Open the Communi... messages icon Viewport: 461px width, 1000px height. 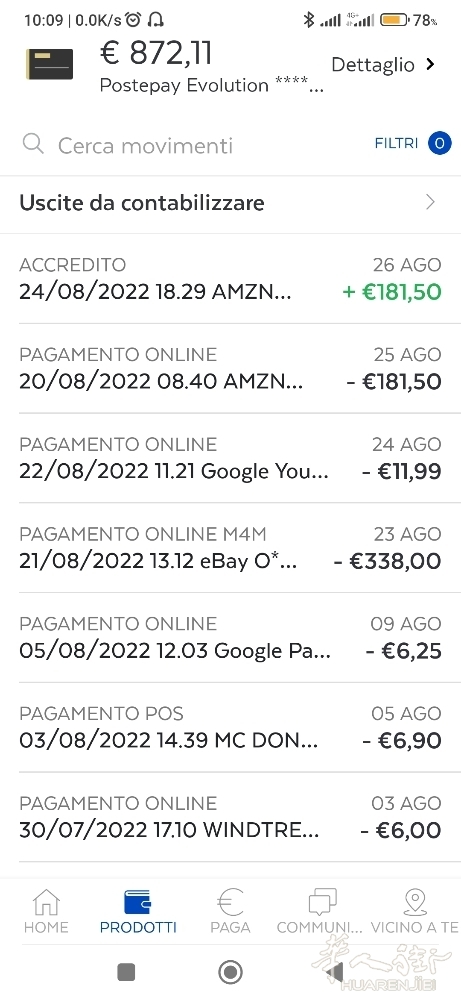[x=322, y=903]
